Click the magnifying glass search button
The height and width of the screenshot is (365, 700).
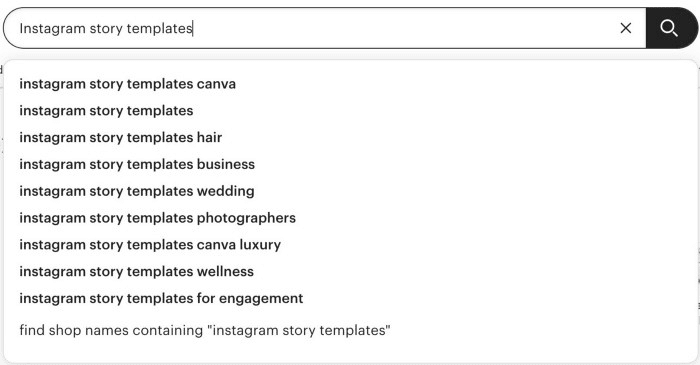(671, 28)
